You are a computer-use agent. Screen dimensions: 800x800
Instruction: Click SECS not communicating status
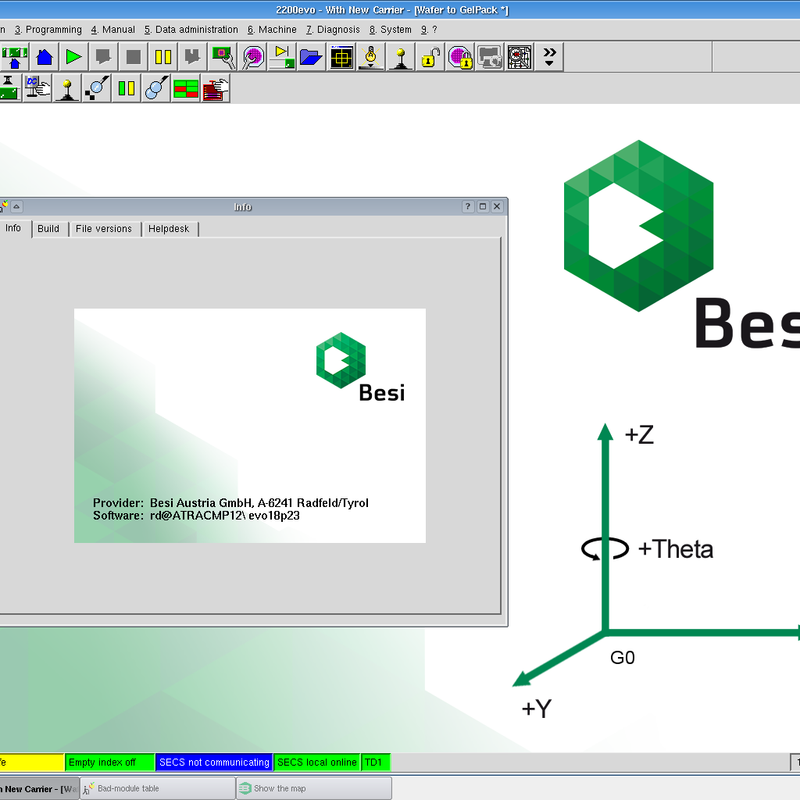214,762
